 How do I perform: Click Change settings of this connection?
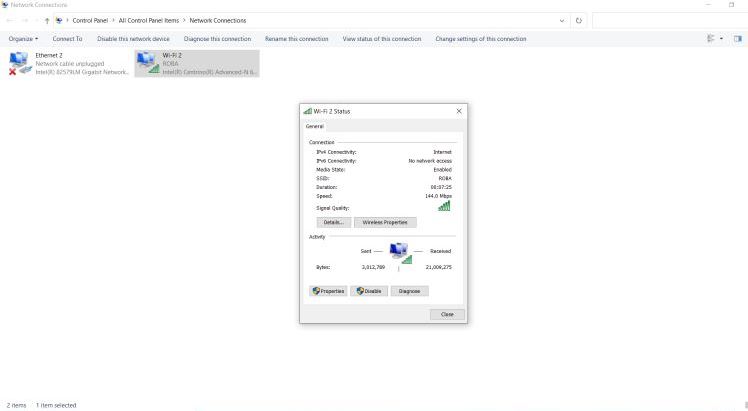pos(481,39)
